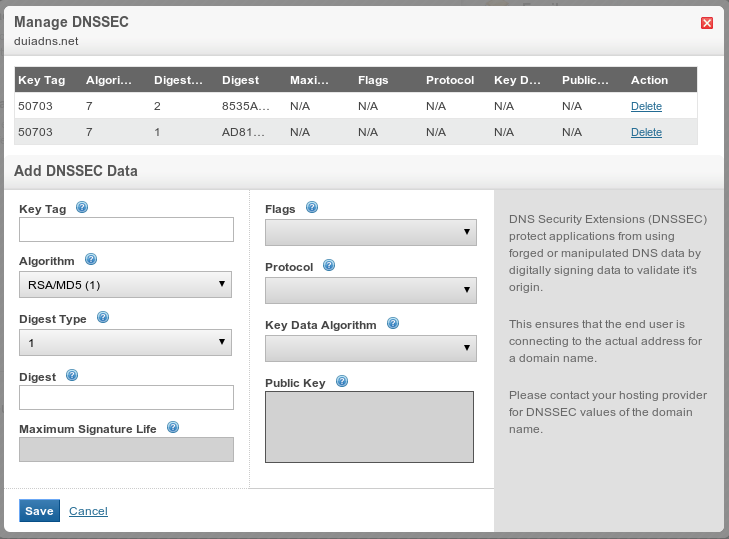Show help for Maximum Signature Life
Screen dimensions: 729x539
(x=173, y=427)
